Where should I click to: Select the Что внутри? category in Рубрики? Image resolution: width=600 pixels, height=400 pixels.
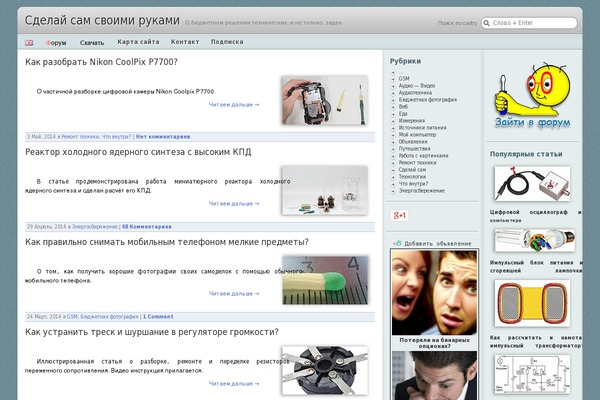[413, 184]
